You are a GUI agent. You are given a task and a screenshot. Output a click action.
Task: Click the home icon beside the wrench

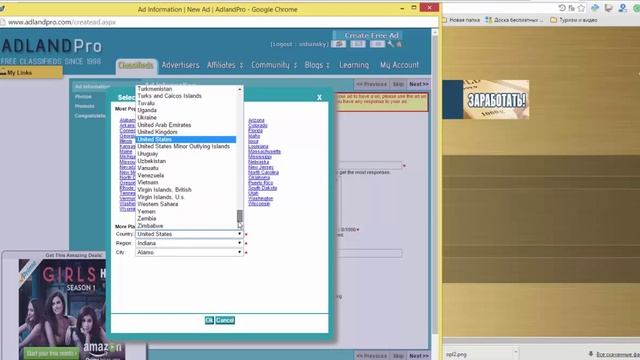click(399, 44)
